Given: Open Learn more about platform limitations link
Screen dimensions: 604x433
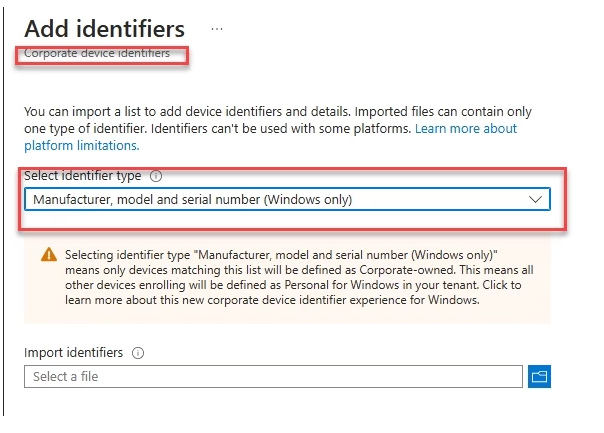Looking at the screenshot, I should click(466, 129).
